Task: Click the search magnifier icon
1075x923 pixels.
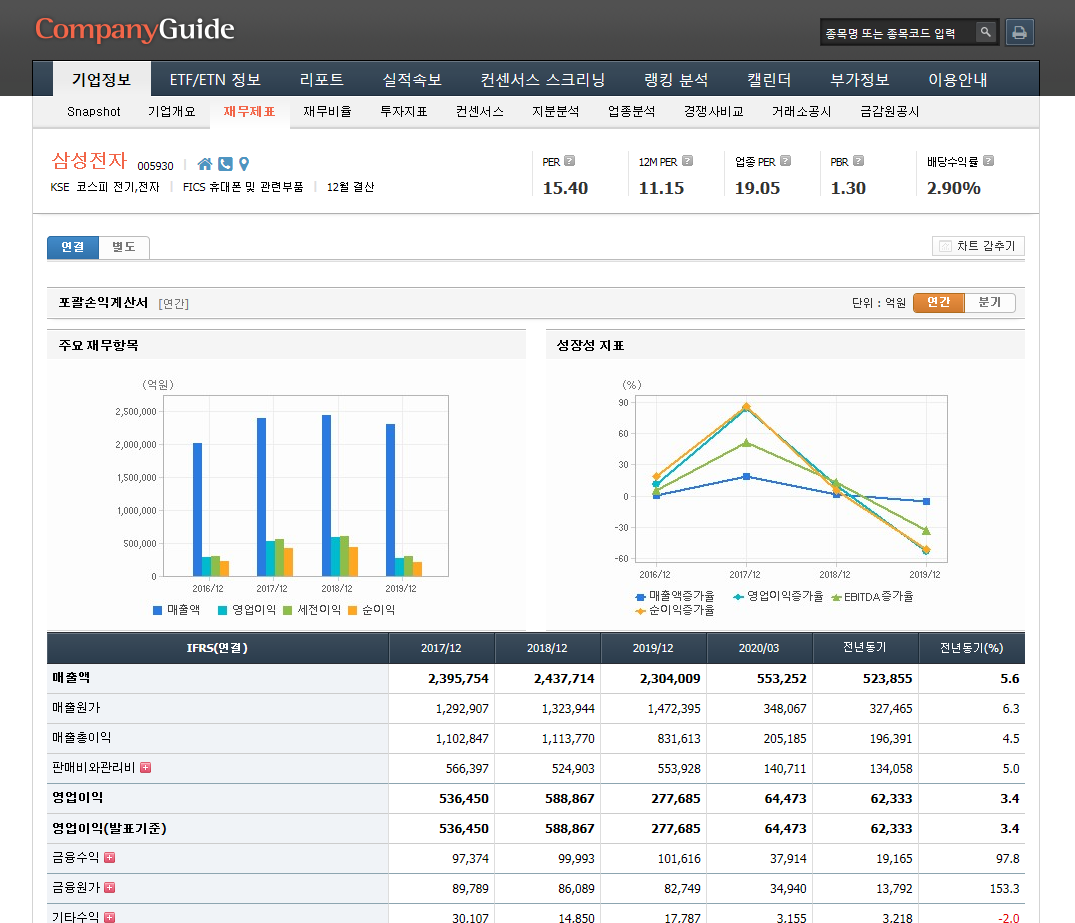Action: (x=985, y=32)
